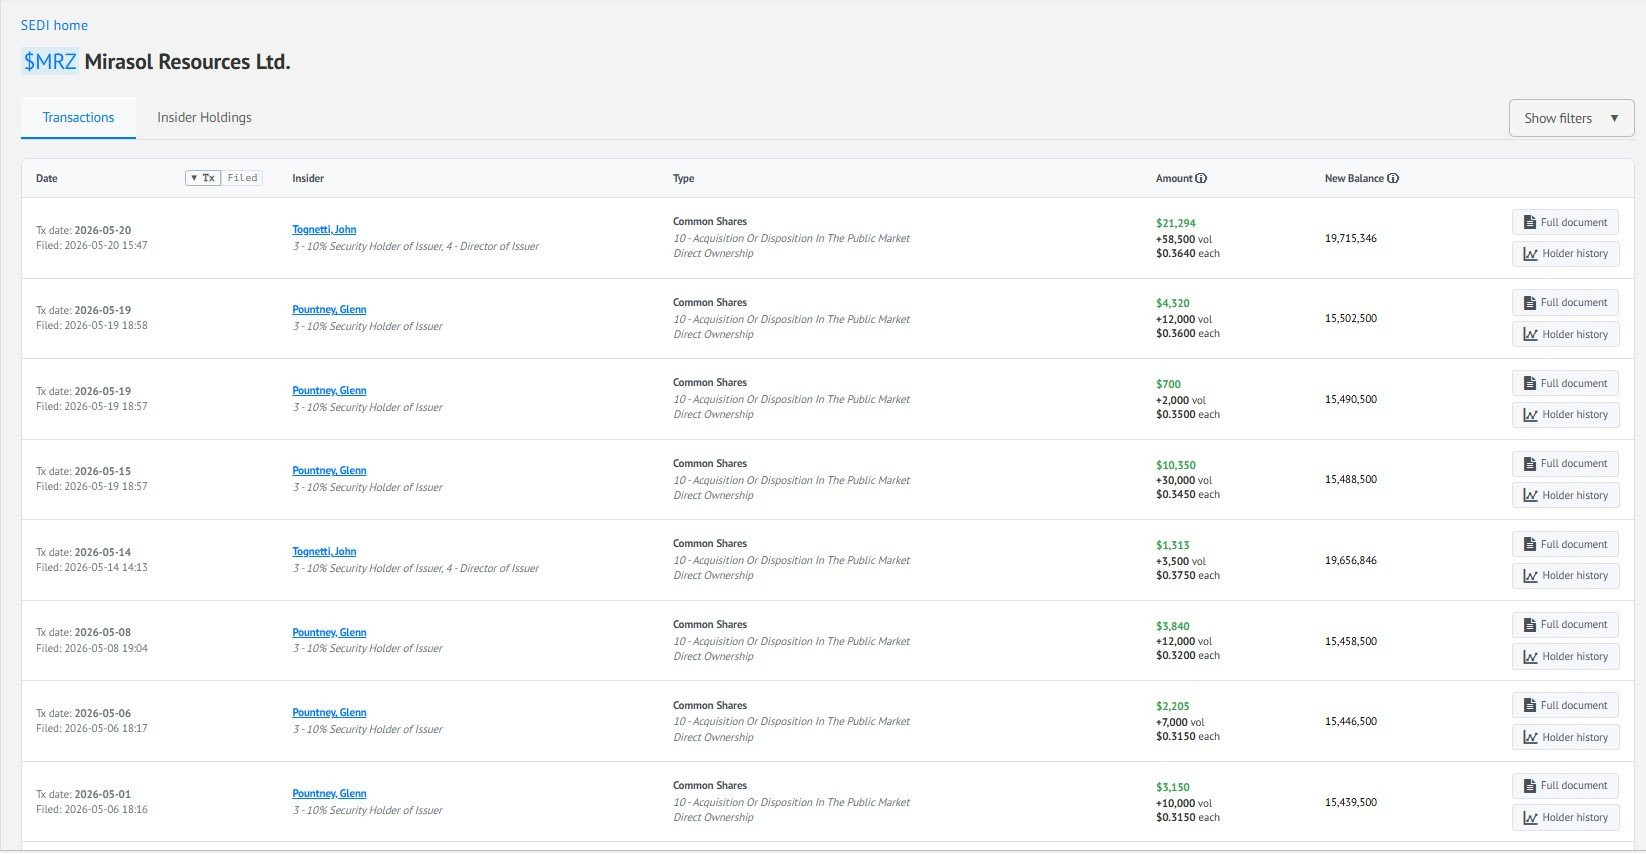Click the Filed: 2026-05-20 15:47 timestamp
1646x854 pixels.
tap(92, 245)
